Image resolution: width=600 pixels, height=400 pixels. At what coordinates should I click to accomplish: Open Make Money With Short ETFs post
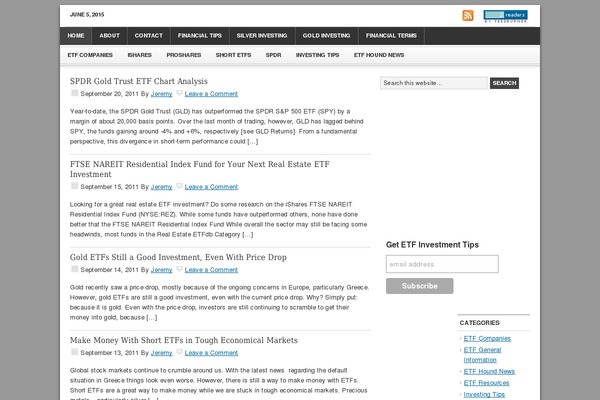(x=184, y=340)
